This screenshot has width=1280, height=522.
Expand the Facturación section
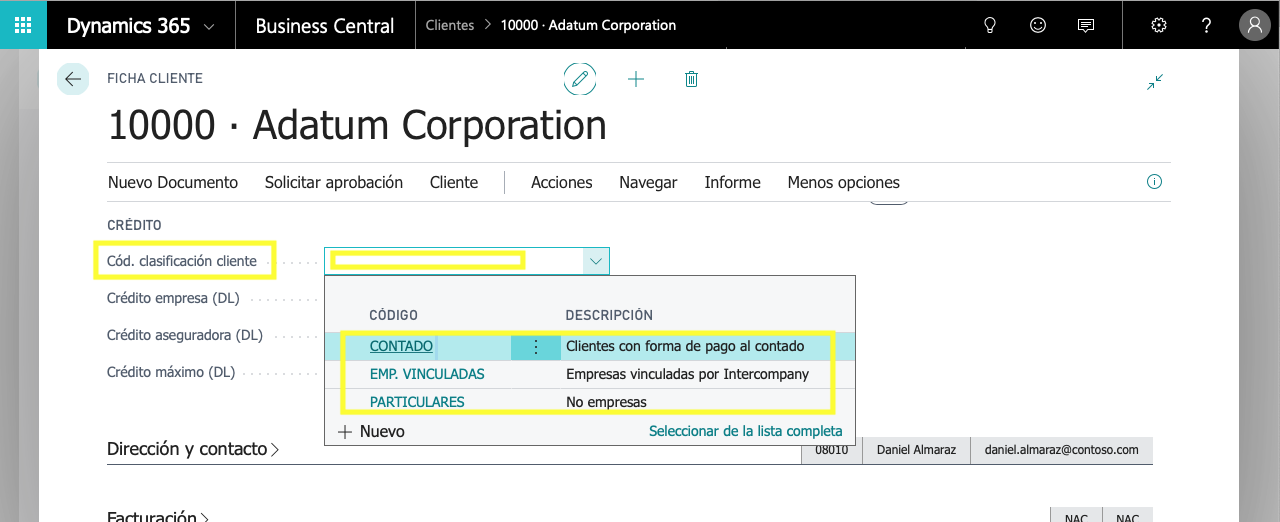158,517
